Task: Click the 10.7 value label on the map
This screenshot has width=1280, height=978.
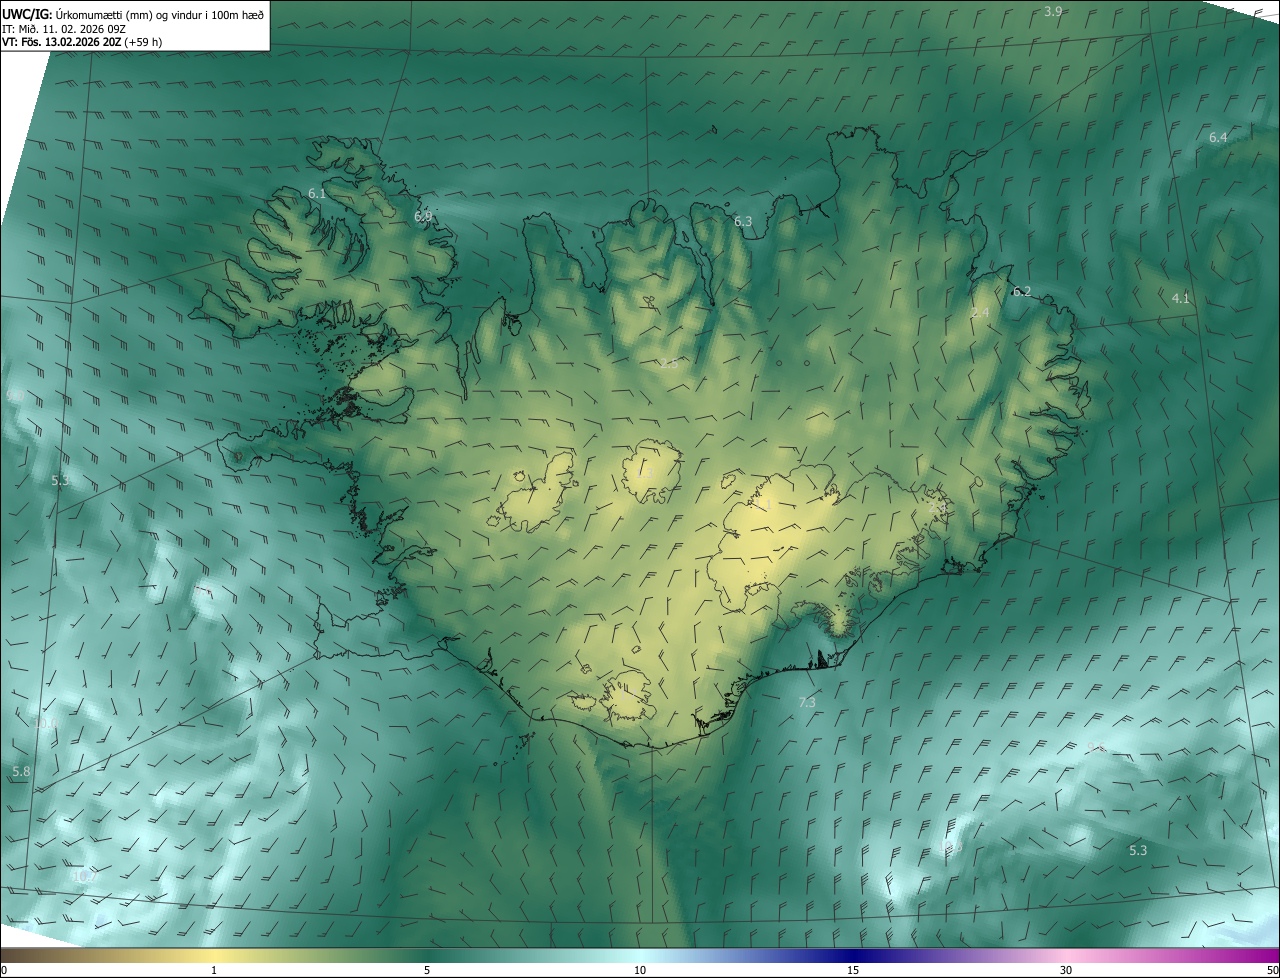Action: tap(84, 876)
